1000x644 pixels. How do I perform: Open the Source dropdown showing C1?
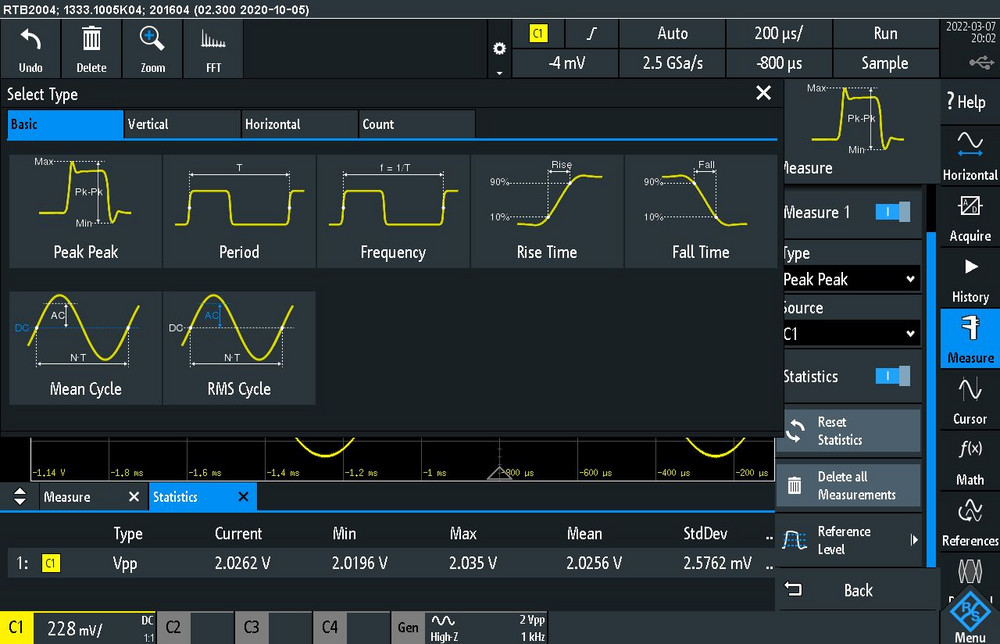[851, 333]
